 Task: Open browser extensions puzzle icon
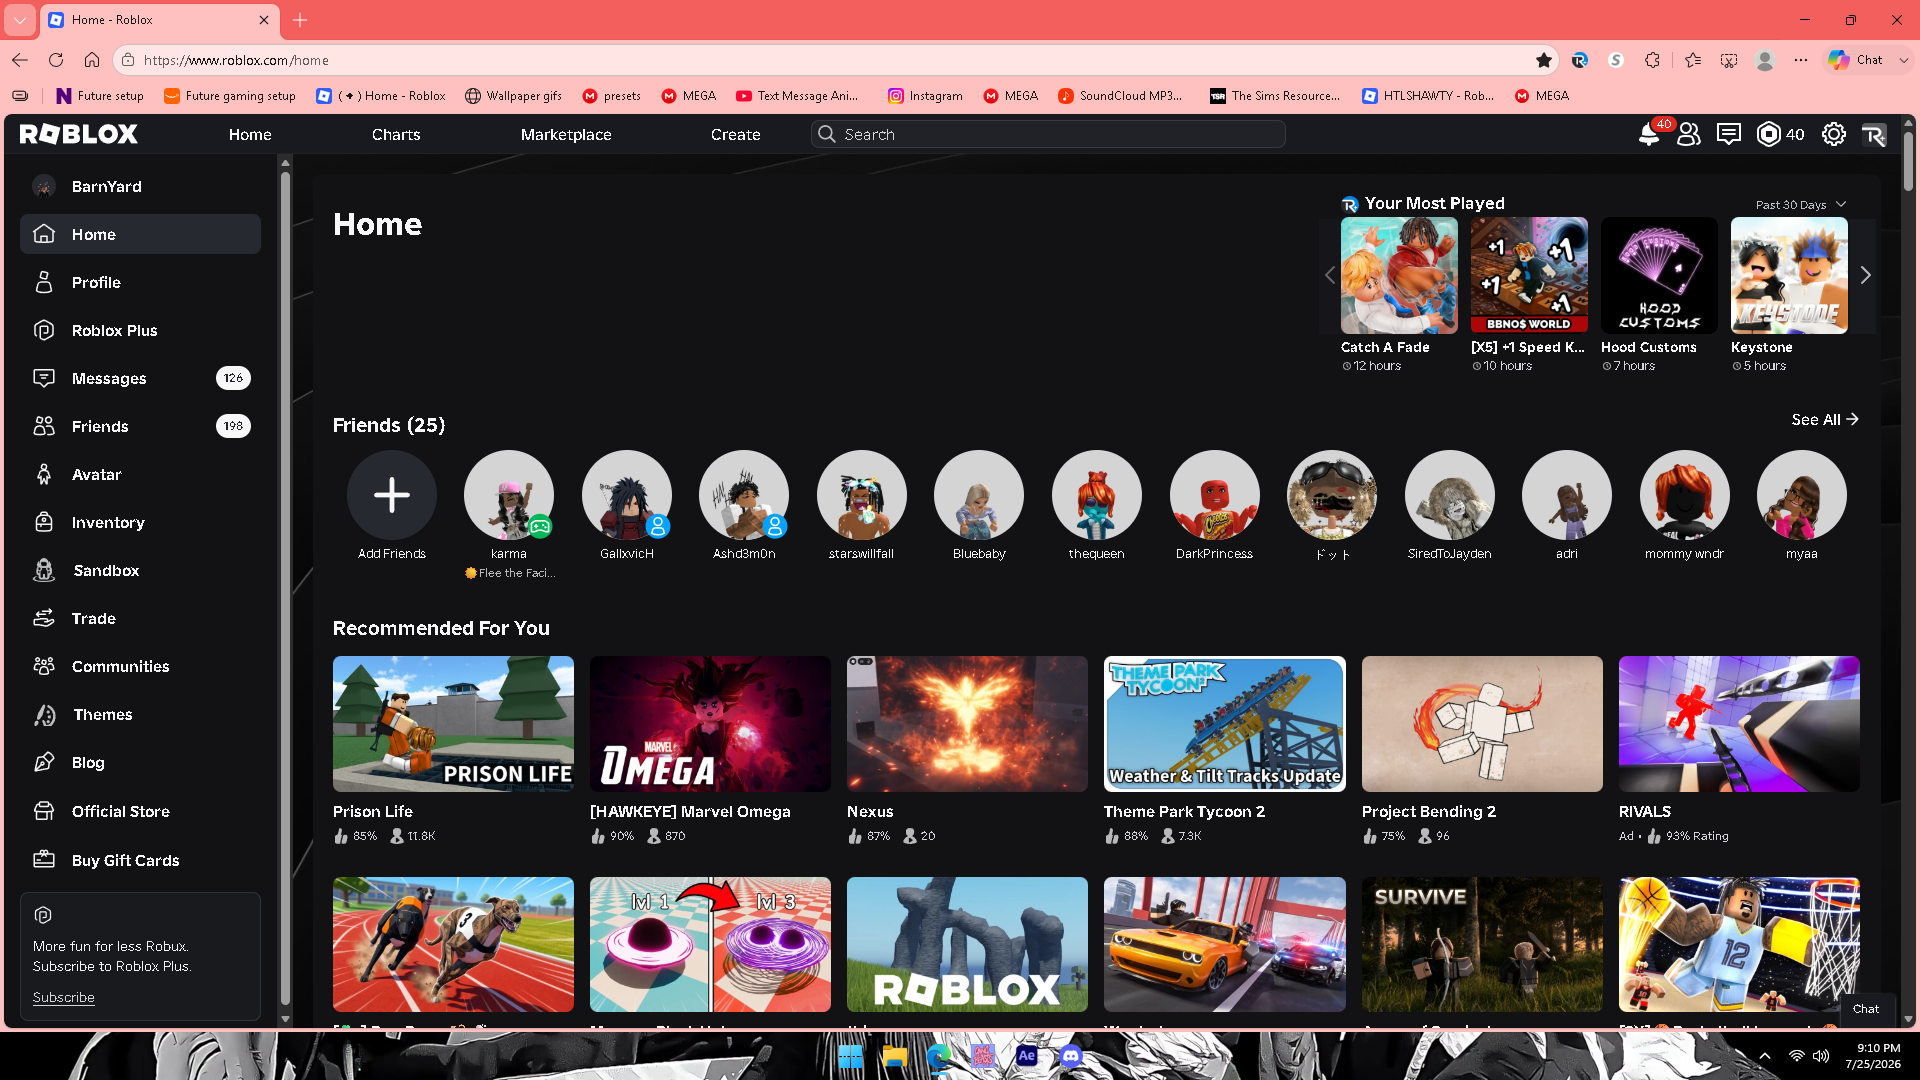pos(1652,60)
